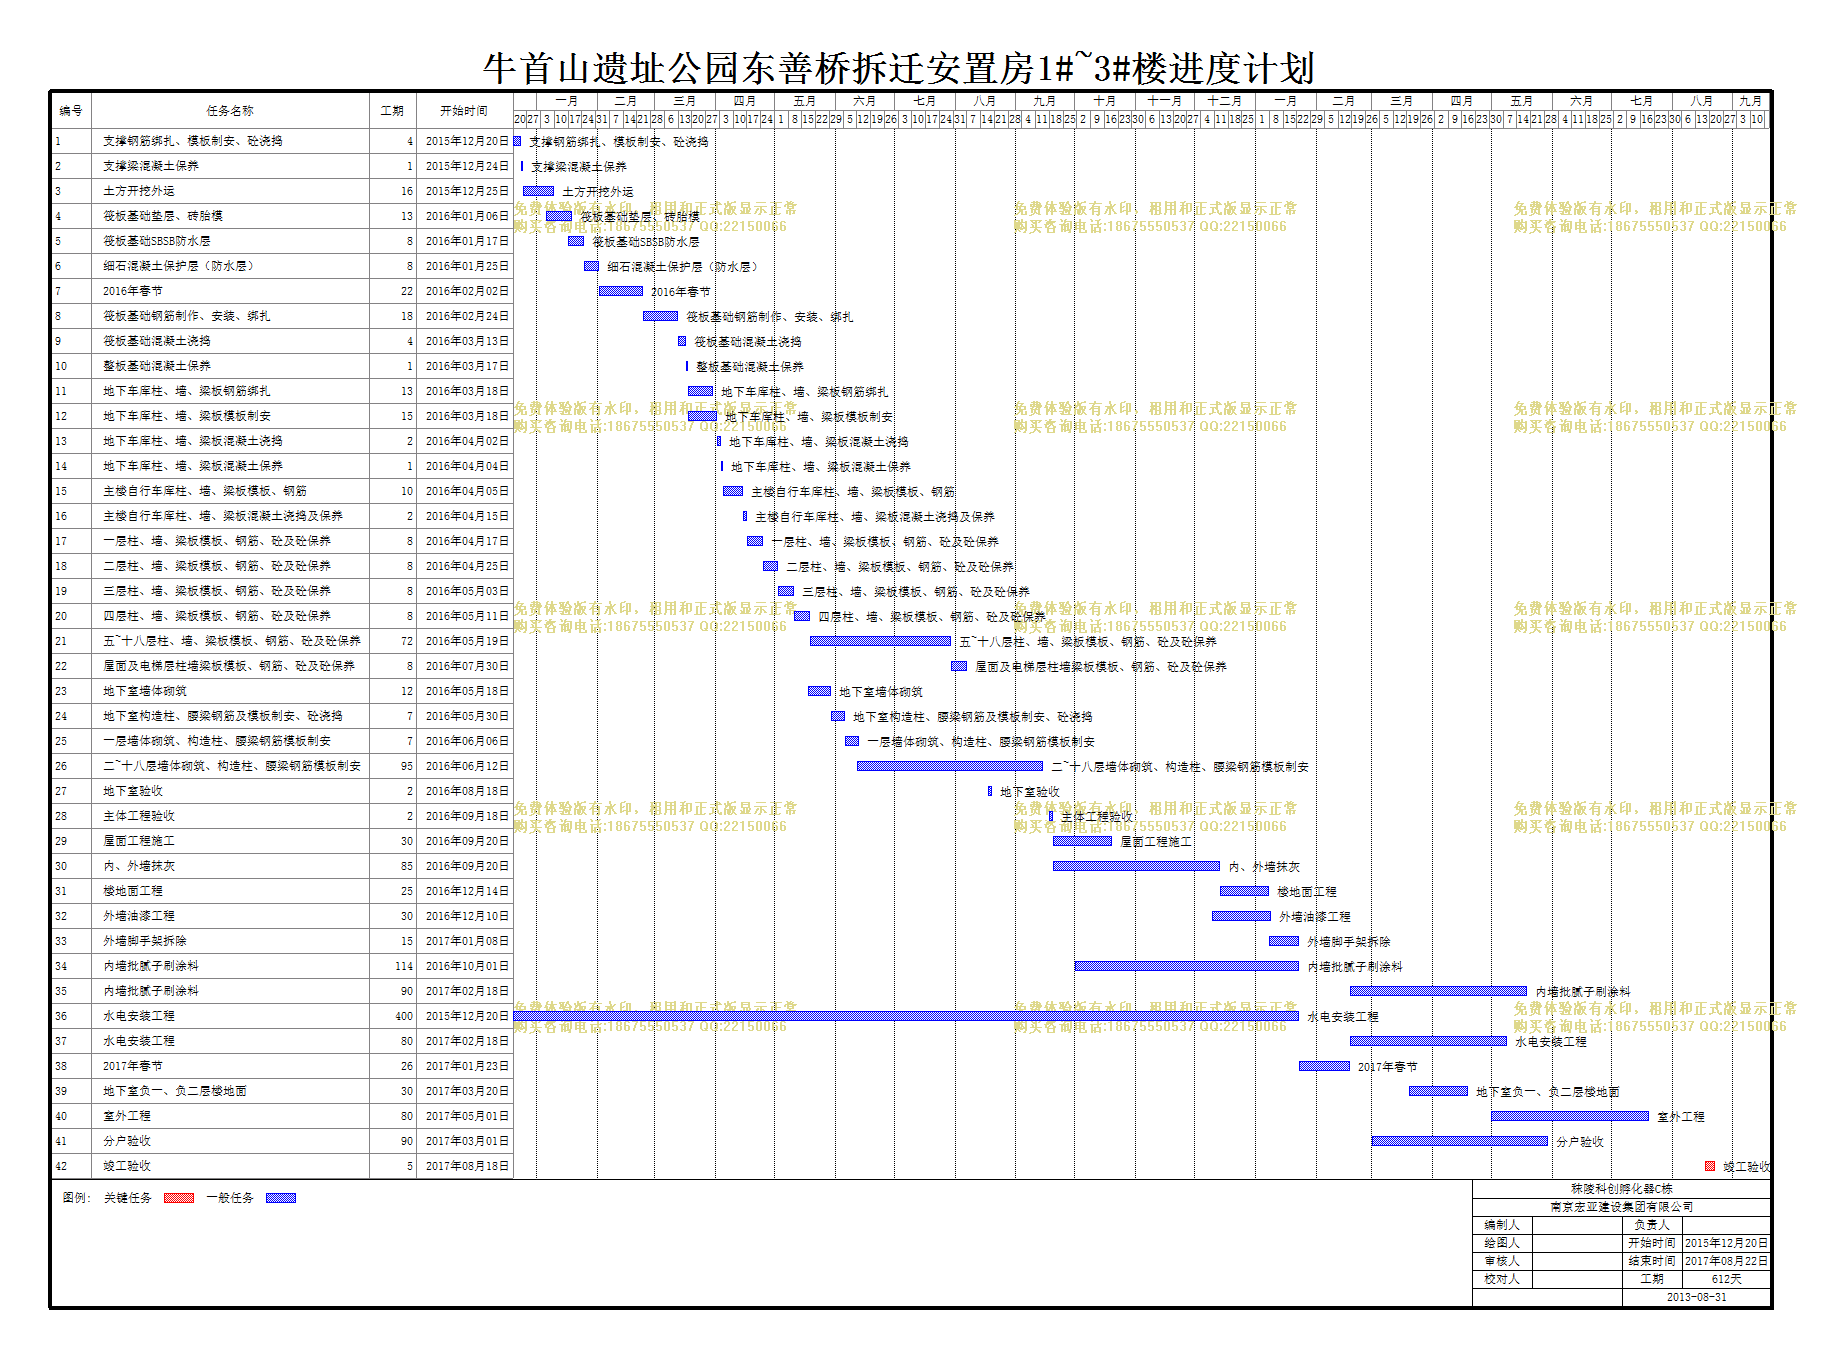Click the 秣陵科创孵化器C栋 title block cell
The image size is (1821, 1357).
(x=1621, y=1189)
